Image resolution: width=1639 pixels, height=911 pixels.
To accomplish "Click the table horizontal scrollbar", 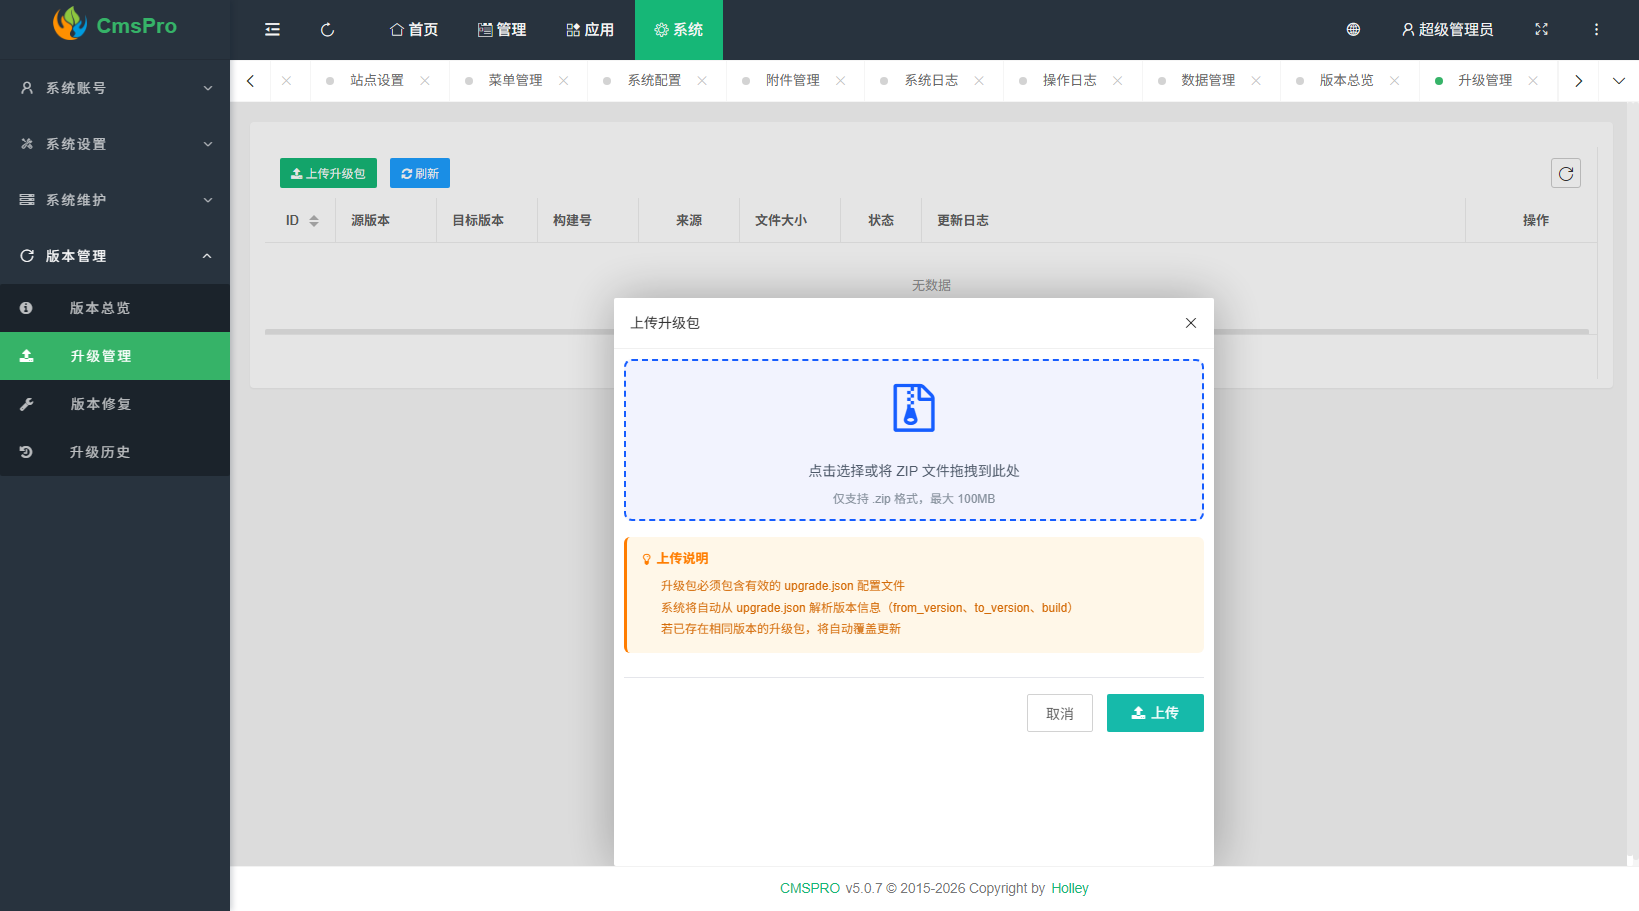I will (x=927, y=331).
